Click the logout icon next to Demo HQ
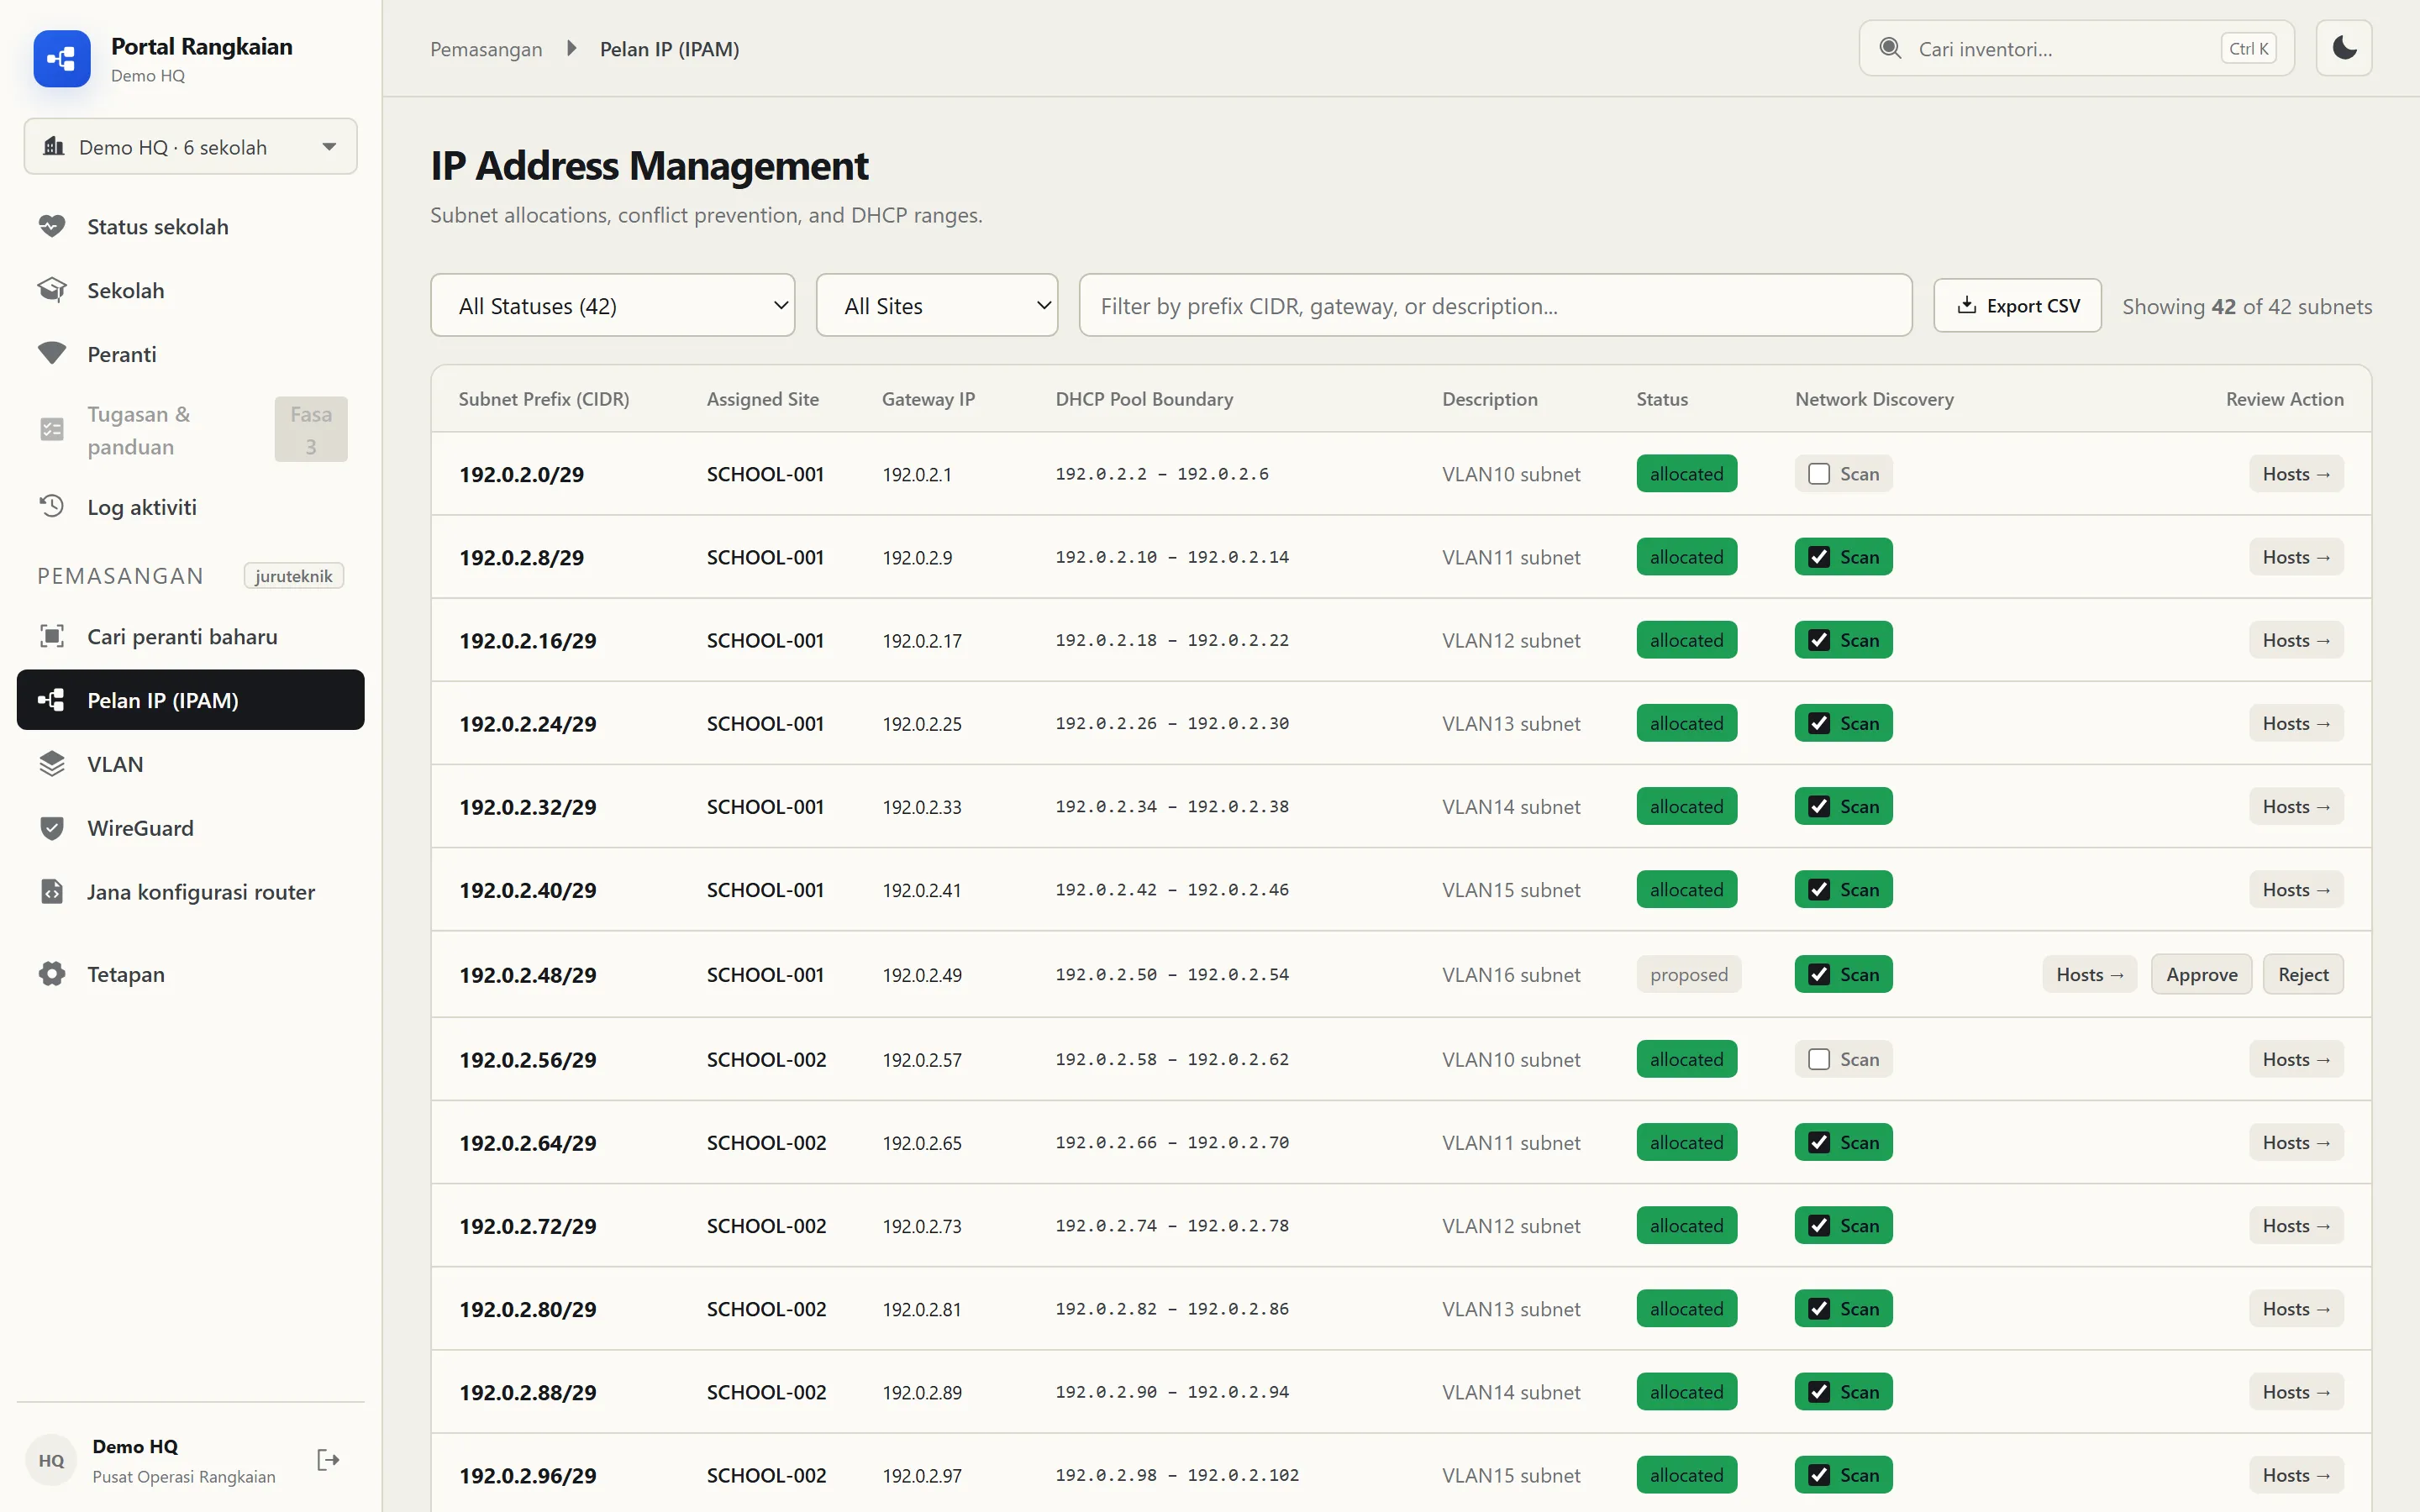Image resolution: width=2420 pixels, height=1512 pixels. point(328,1460)
